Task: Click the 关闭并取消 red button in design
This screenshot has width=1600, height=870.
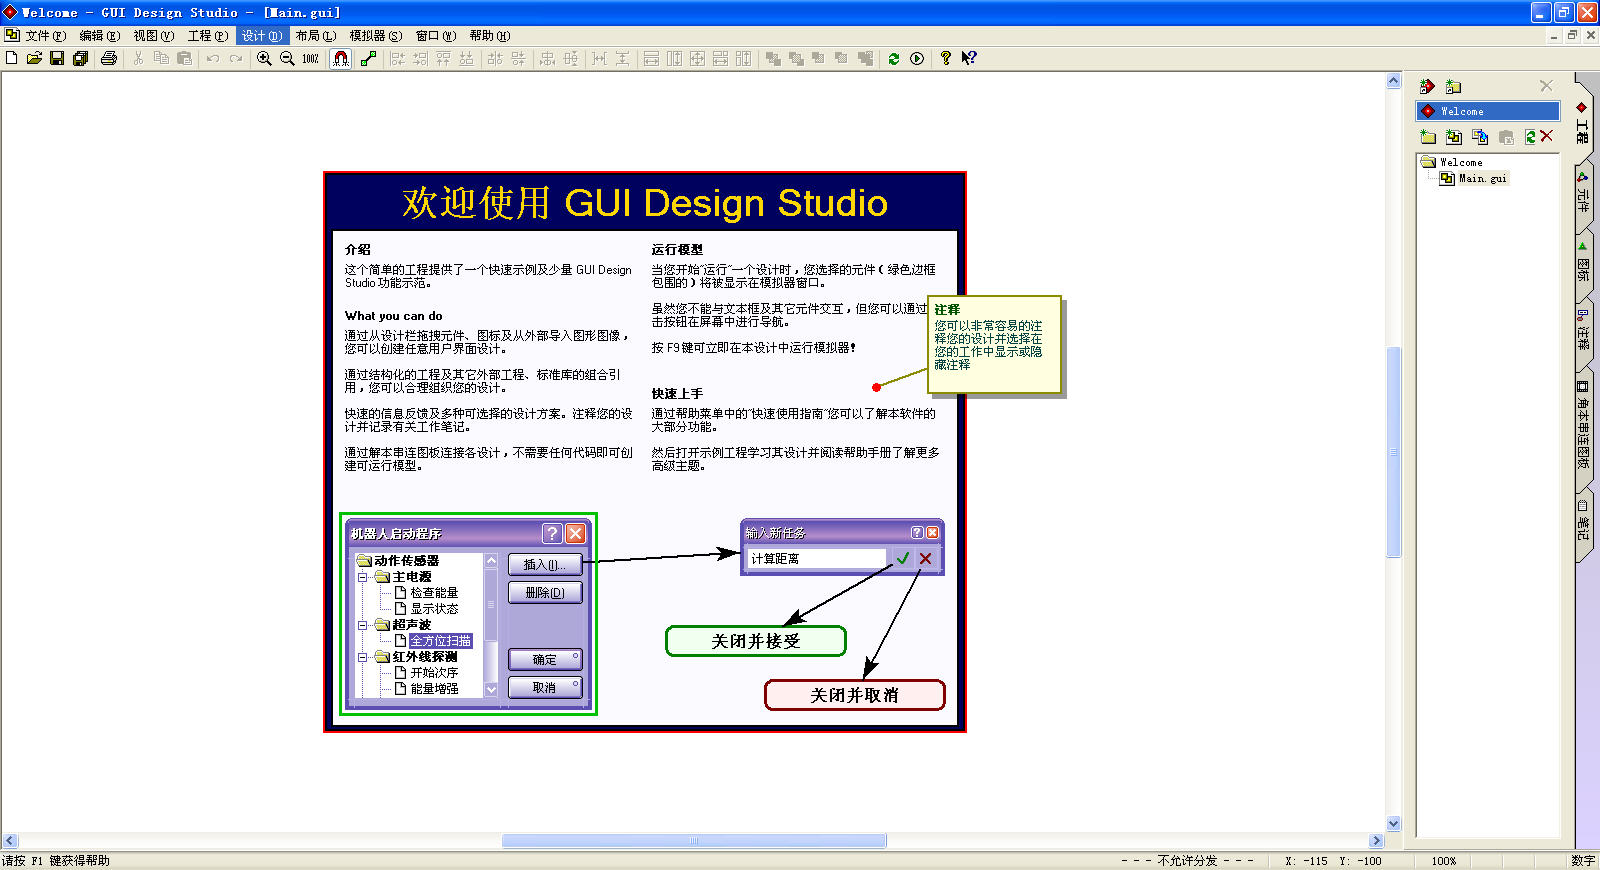Action: (855, 695)
